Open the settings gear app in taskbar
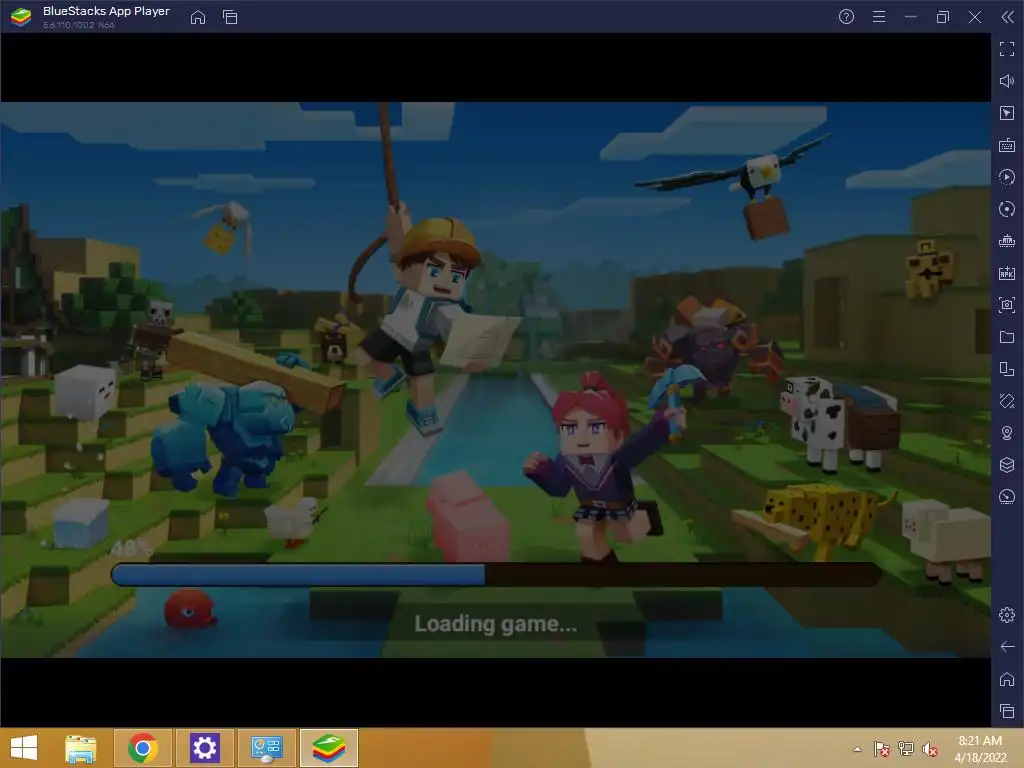Viewport: 1024px width, 768px height. tap(204, 748)
